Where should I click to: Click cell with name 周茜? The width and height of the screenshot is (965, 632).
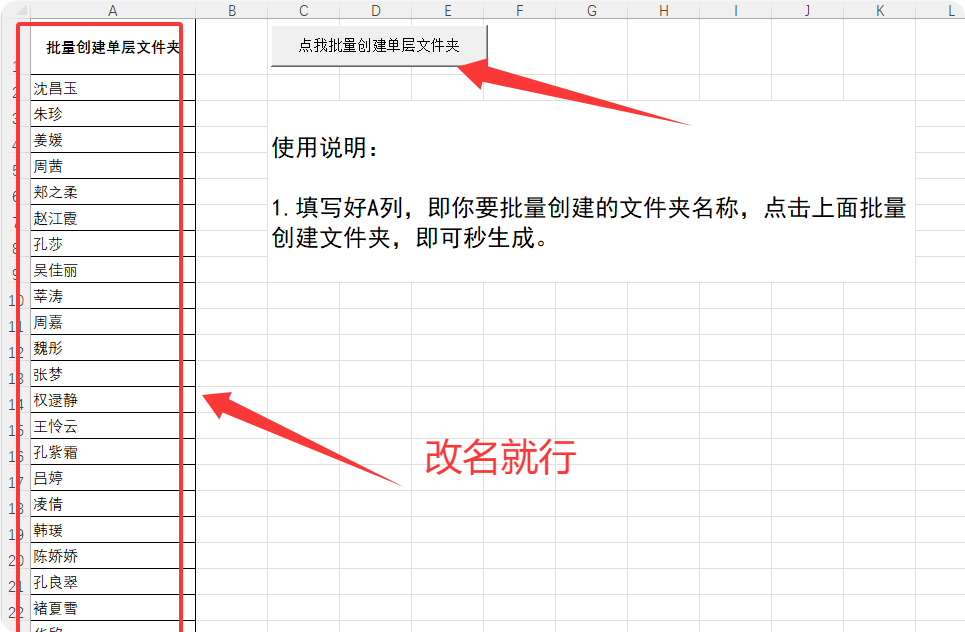tap(113, 166)
